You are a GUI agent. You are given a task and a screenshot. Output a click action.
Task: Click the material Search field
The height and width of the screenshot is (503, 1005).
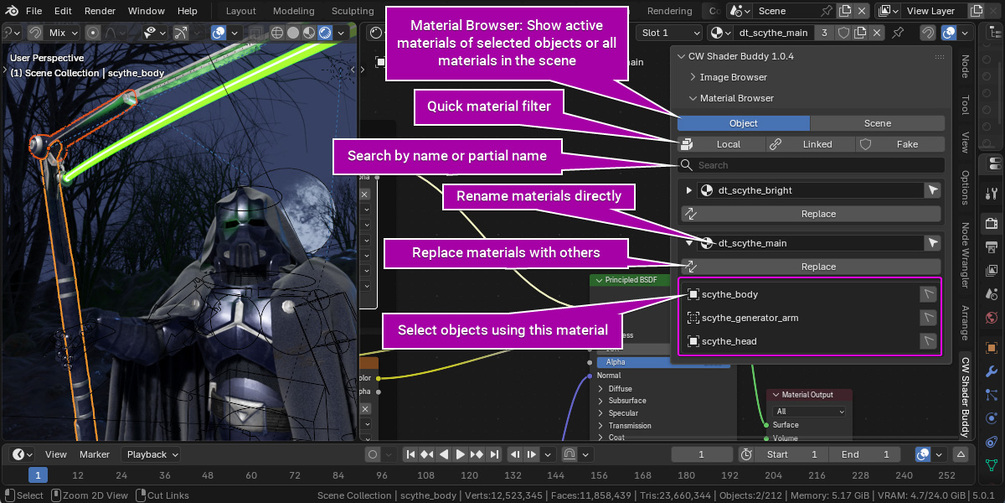click(811, 165)
